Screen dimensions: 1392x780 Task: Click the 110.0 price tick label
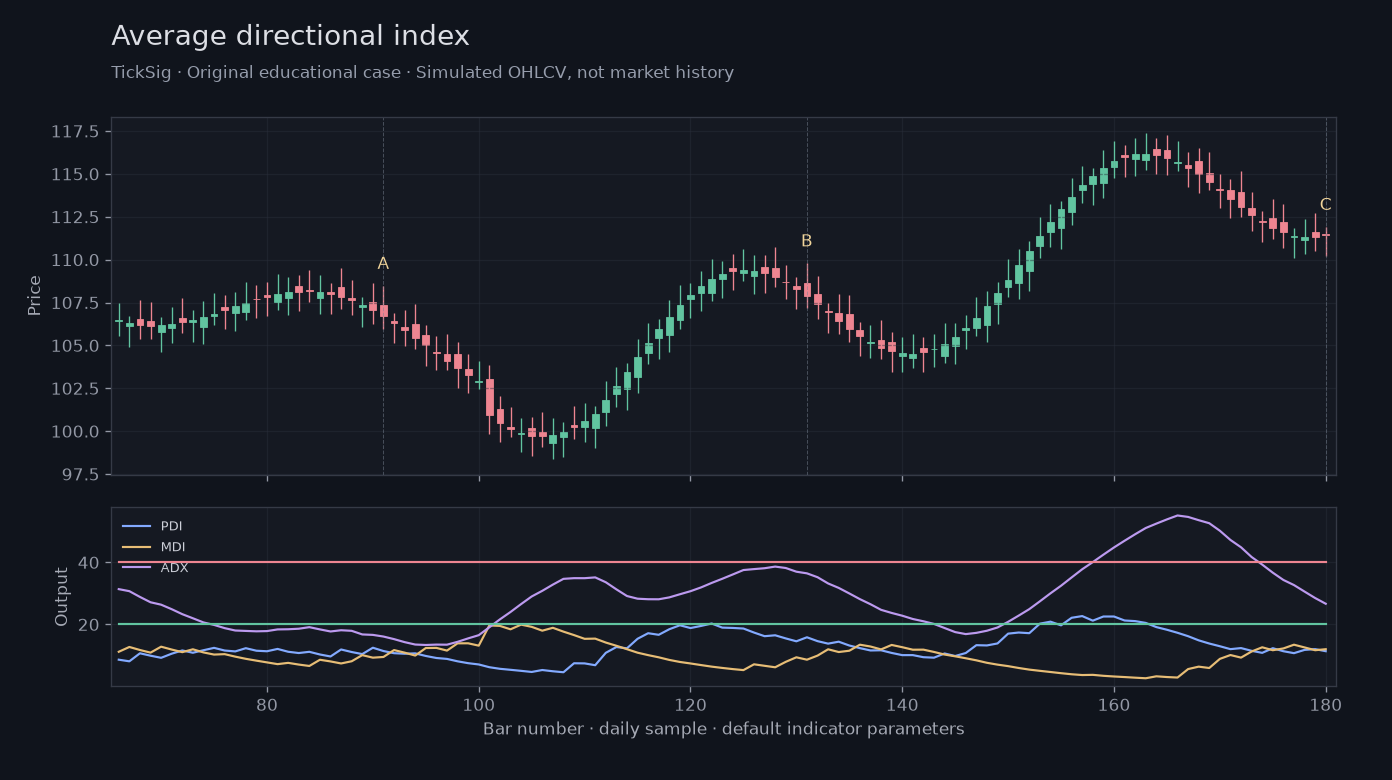(75, 261)
